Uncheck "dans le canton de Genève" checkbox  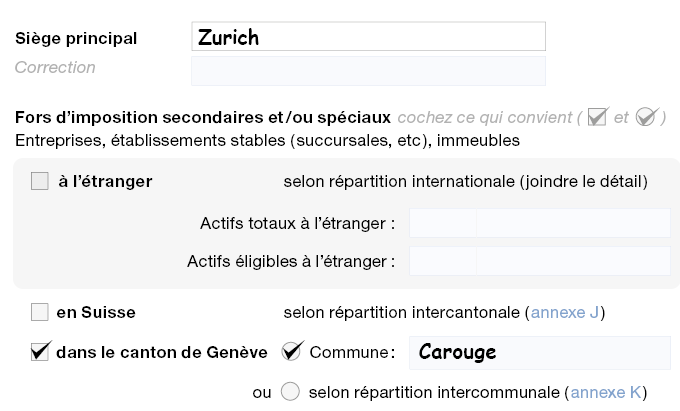[40, 351]
